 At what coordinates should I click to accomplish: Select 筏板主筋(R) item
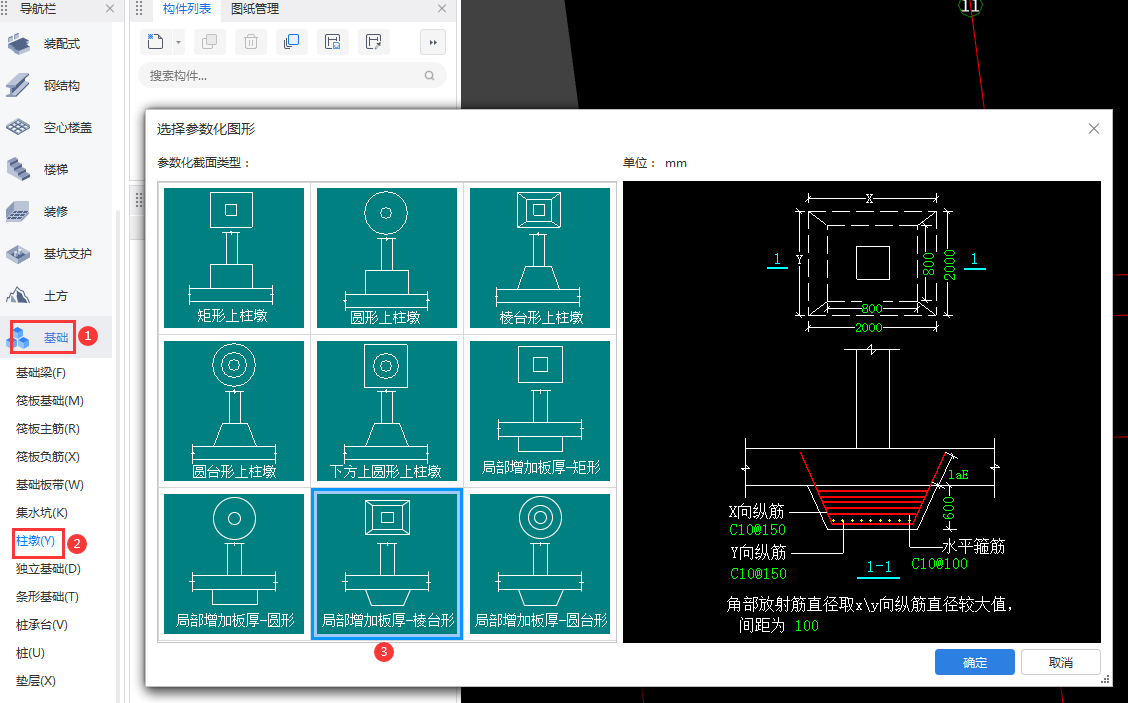[x=47, y=429]
